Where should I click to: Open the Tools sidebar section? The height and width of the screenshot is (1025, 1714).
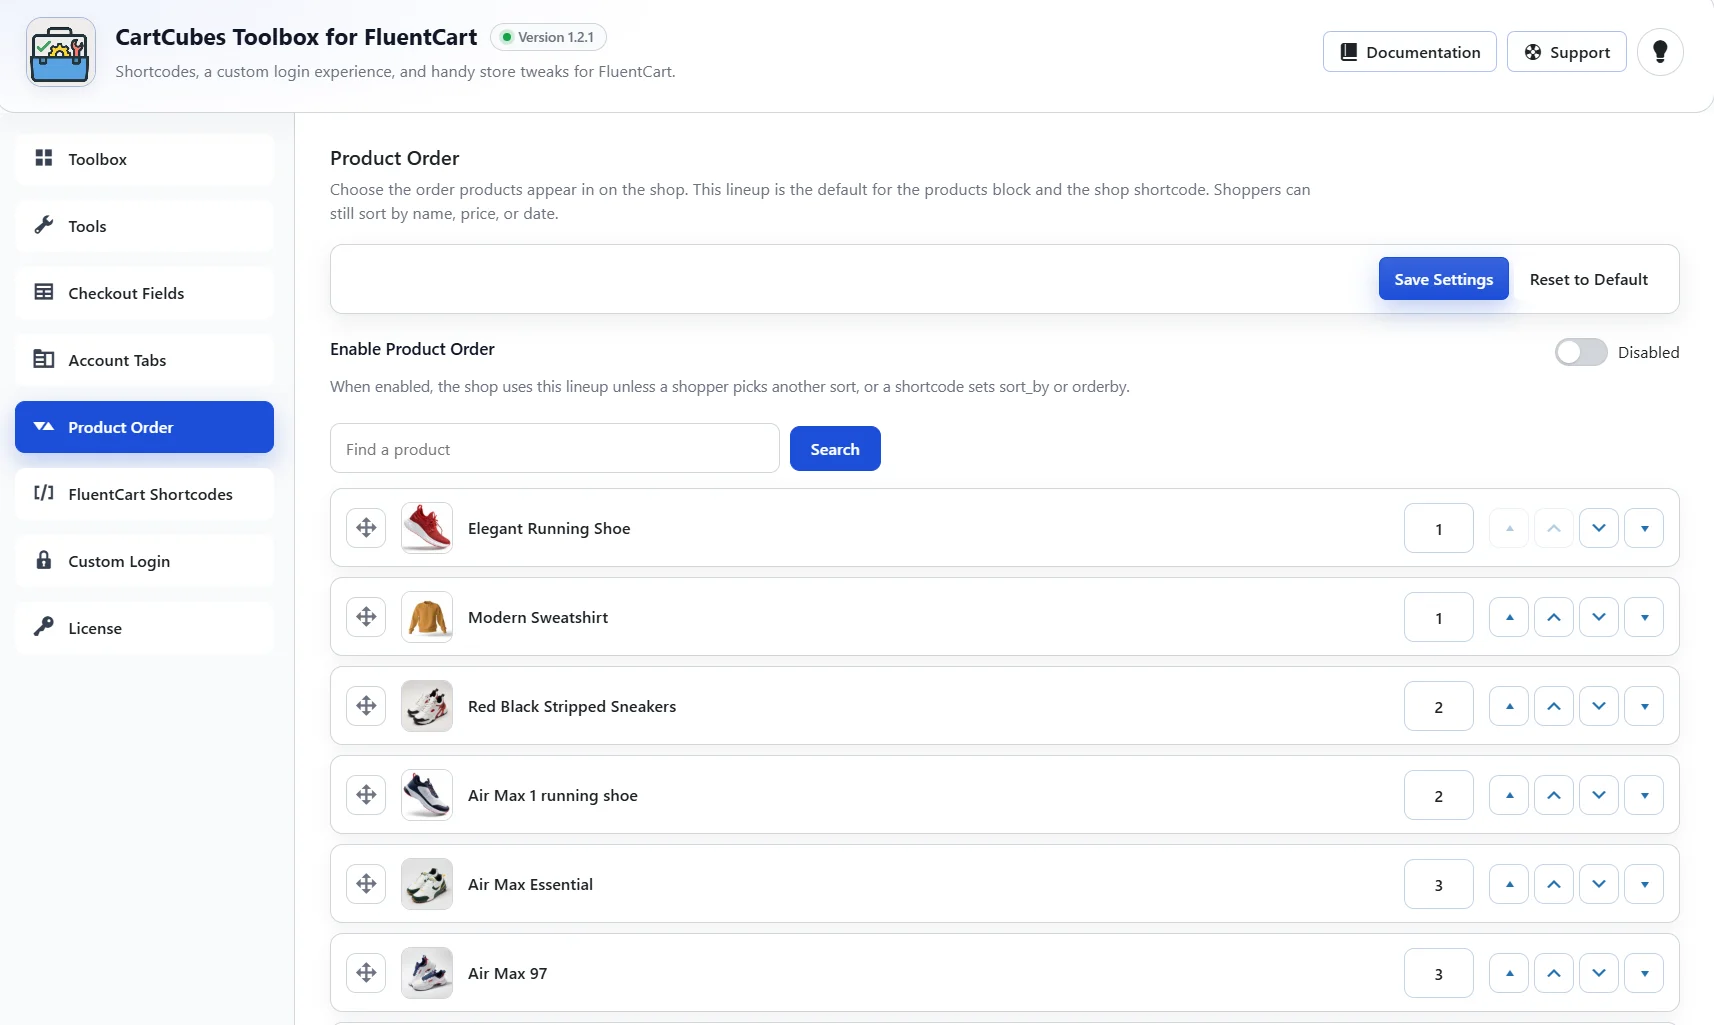pos(144,226)
